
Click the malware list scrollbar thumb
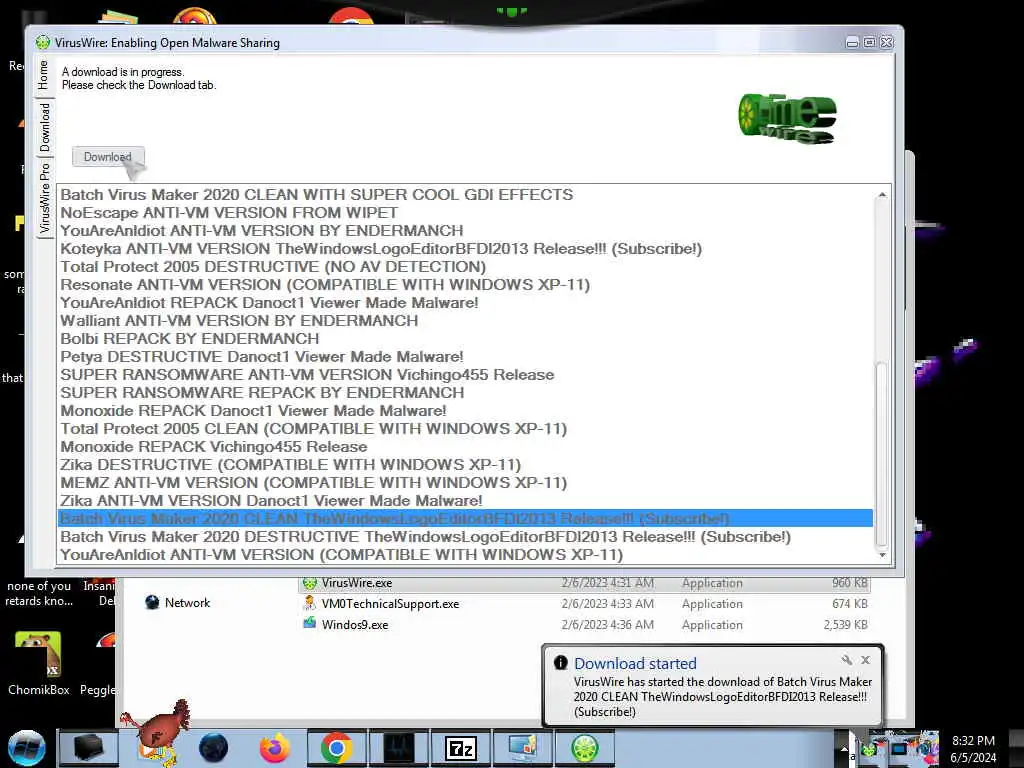click(x=882, y=455)
